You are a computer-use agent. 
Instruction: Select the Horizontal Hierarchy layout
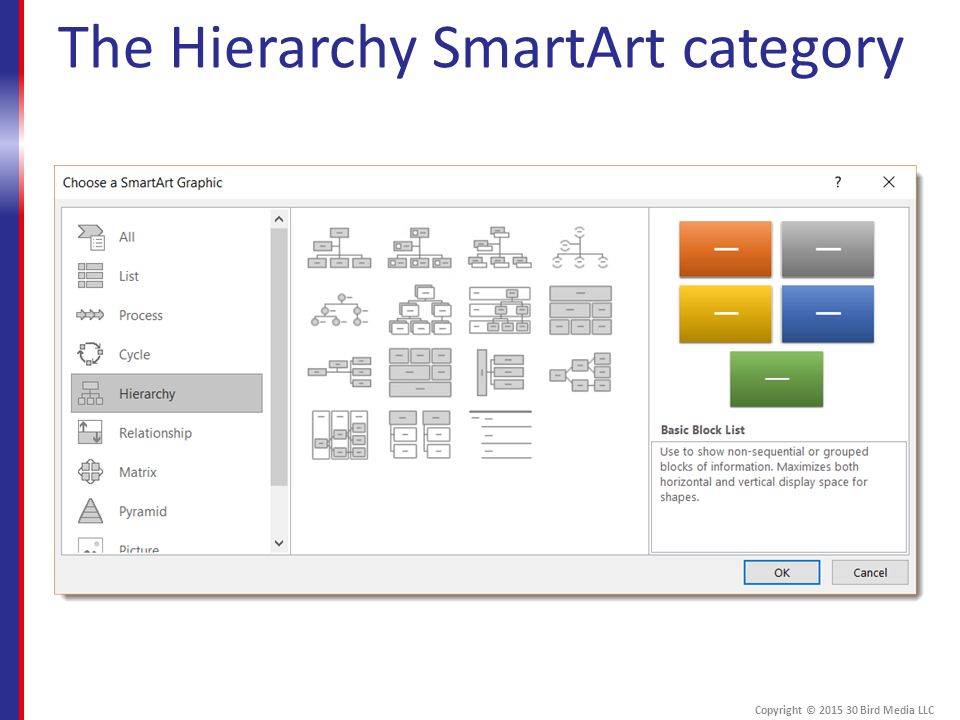click(x=580, y=372)
